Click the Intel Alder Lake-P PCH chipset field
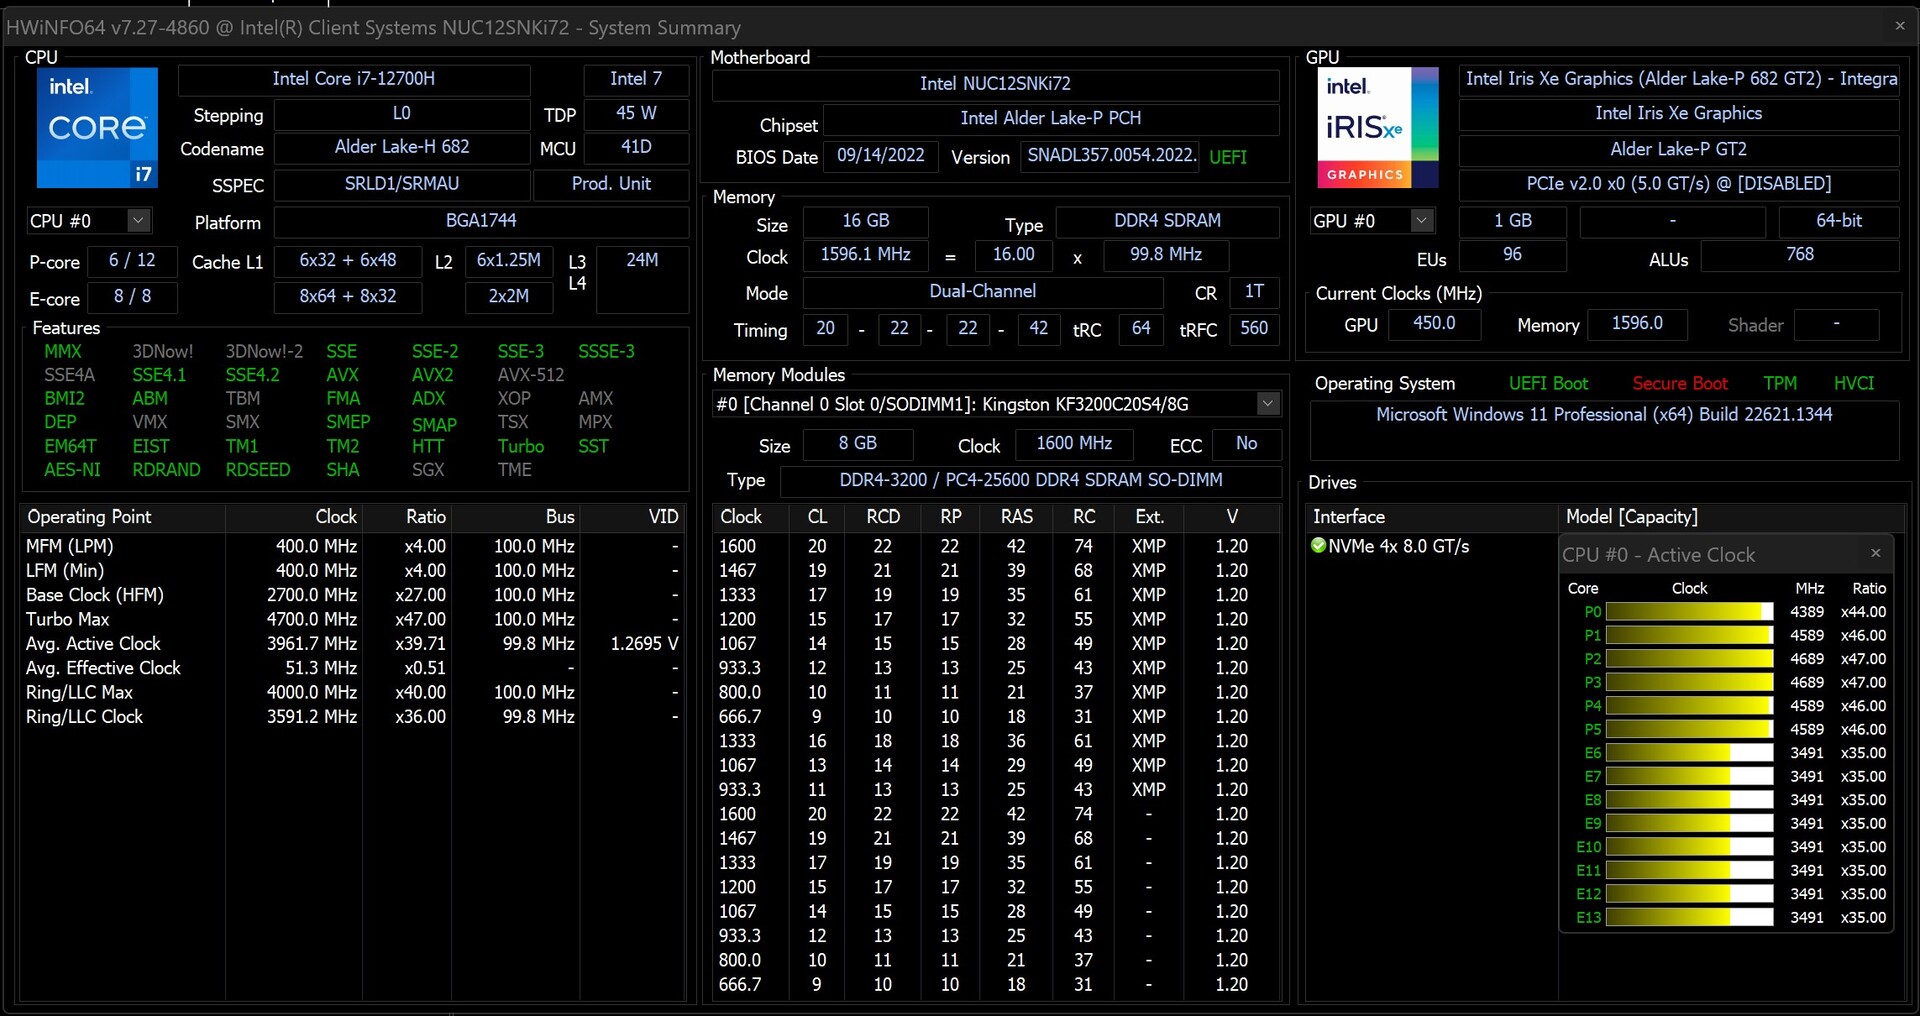The height and width of the screenshot is (1016, 1920). [1051, 118]
